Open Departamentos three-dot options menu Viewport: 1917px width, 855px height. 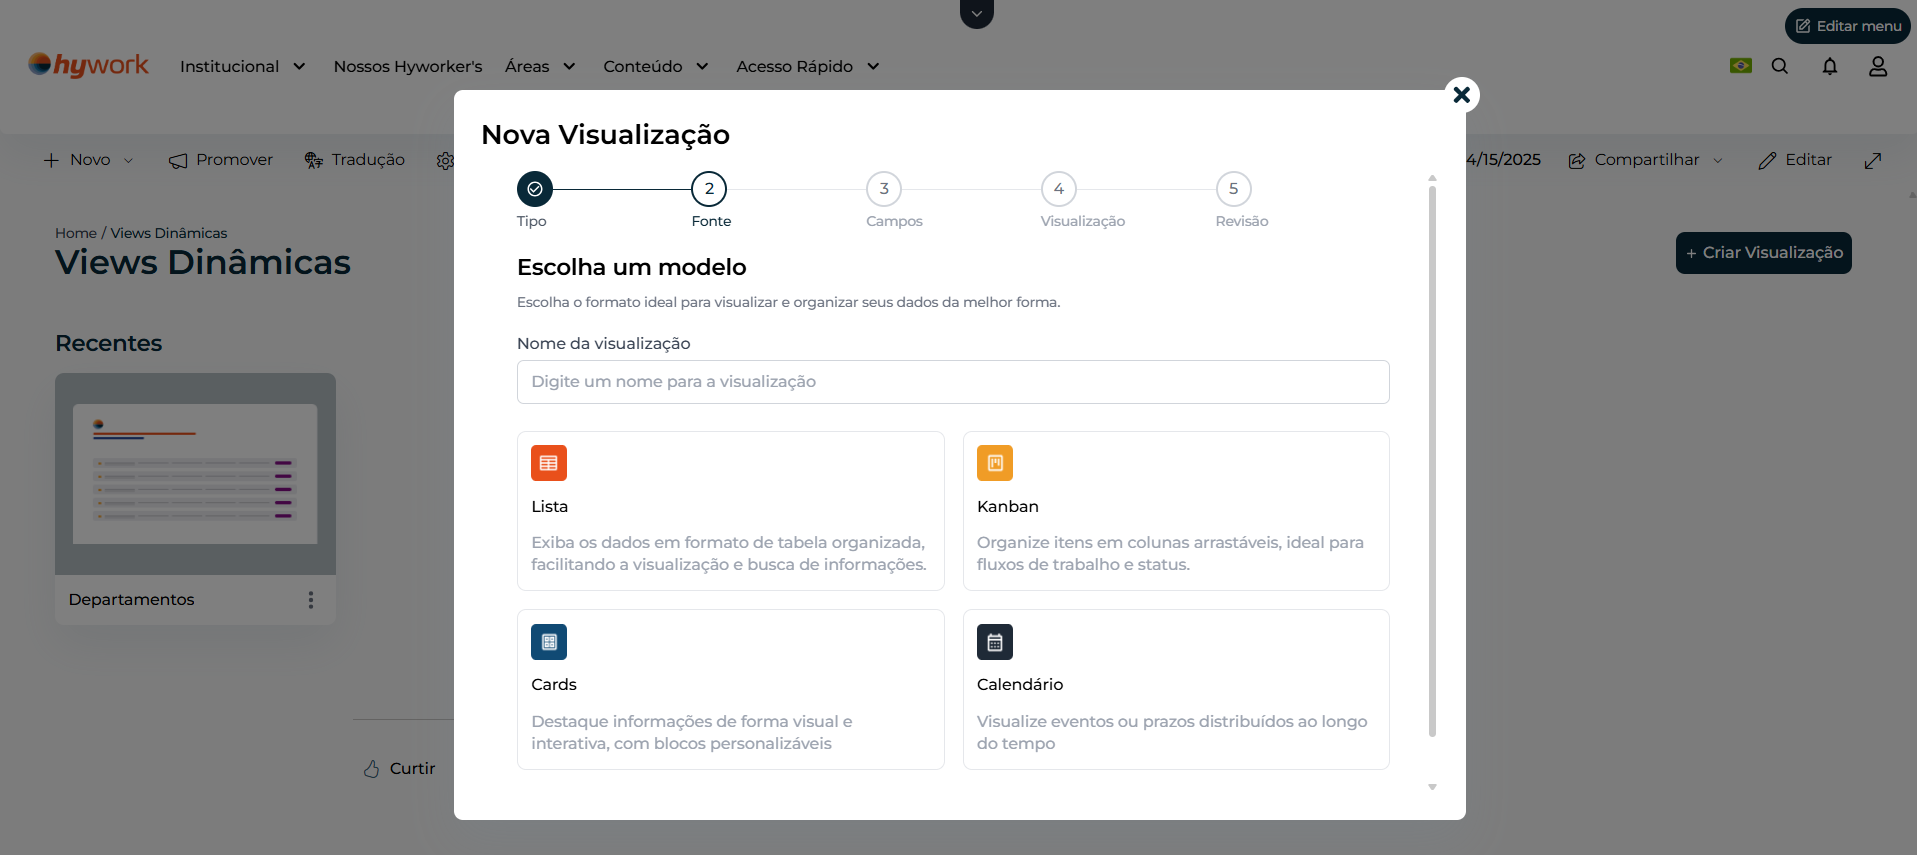(310, 600)
